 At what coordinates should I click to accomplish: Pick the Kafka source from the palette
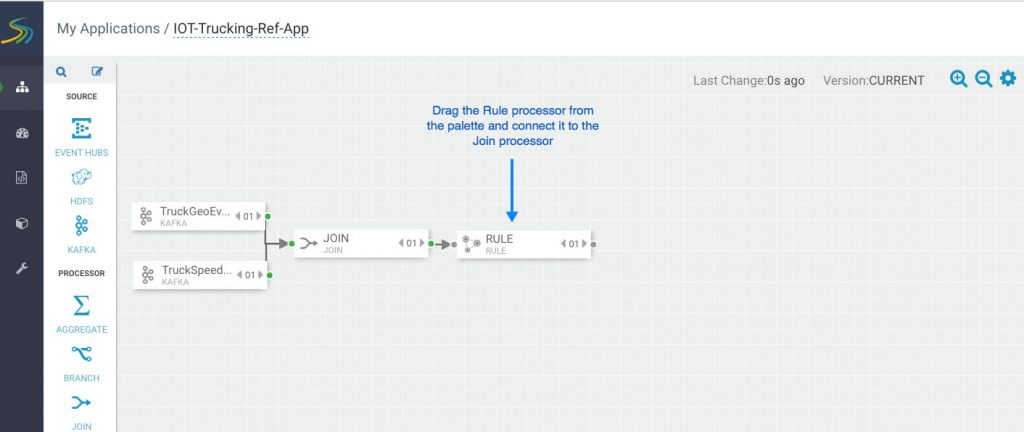[x=81, y=227]
